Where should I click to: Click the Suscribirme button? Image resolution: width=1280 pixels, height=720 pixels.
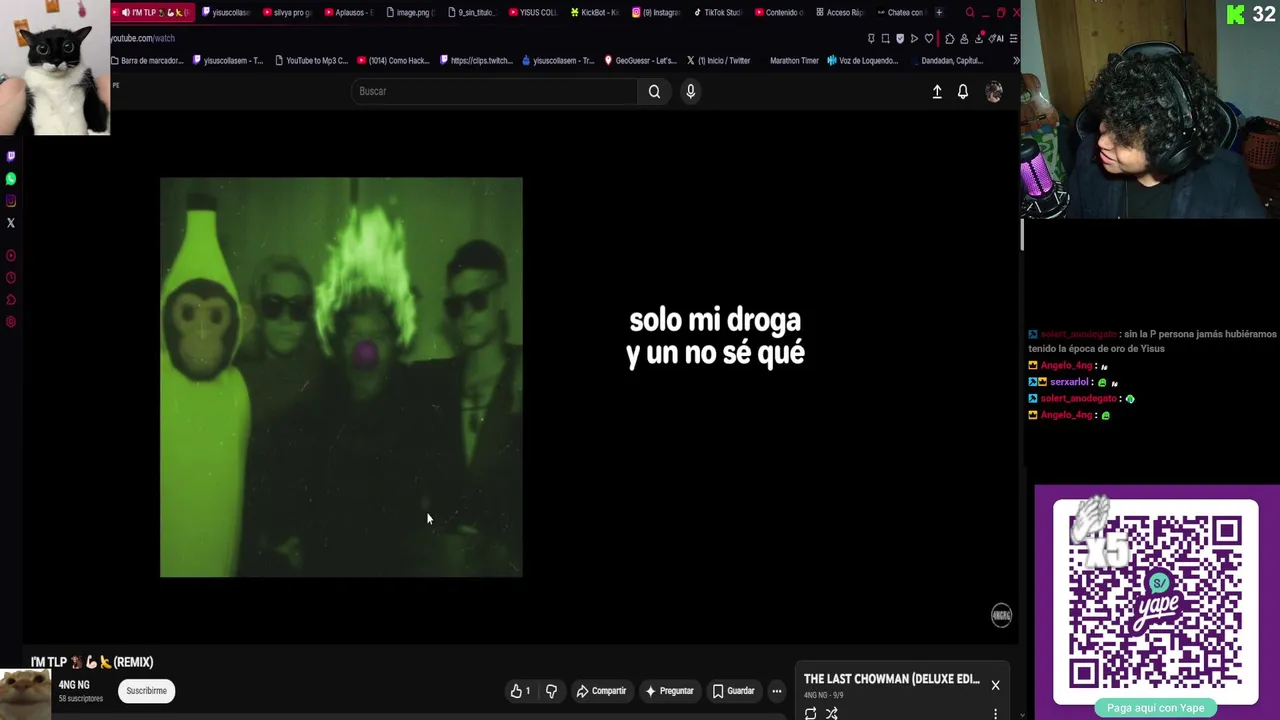(x=146, y=691)
